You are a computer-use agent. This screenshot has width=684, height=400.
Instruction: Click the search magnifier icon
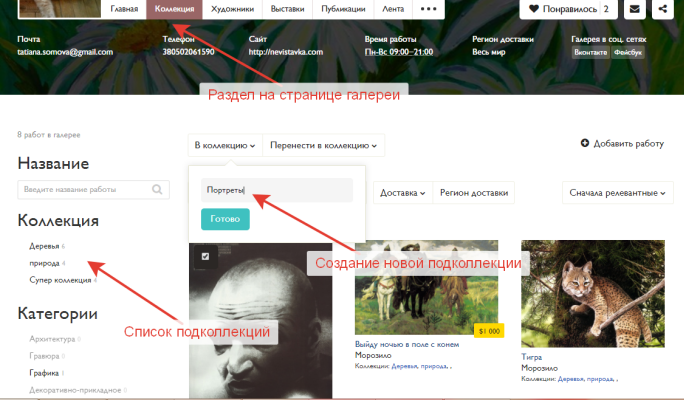[158, 189]
